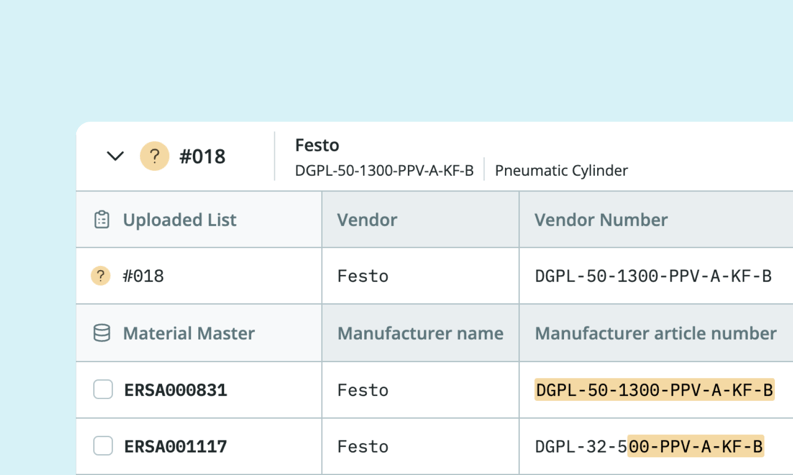Select the #018 header title
Viewport: 793px width, 475px height.
click(202, 156)
